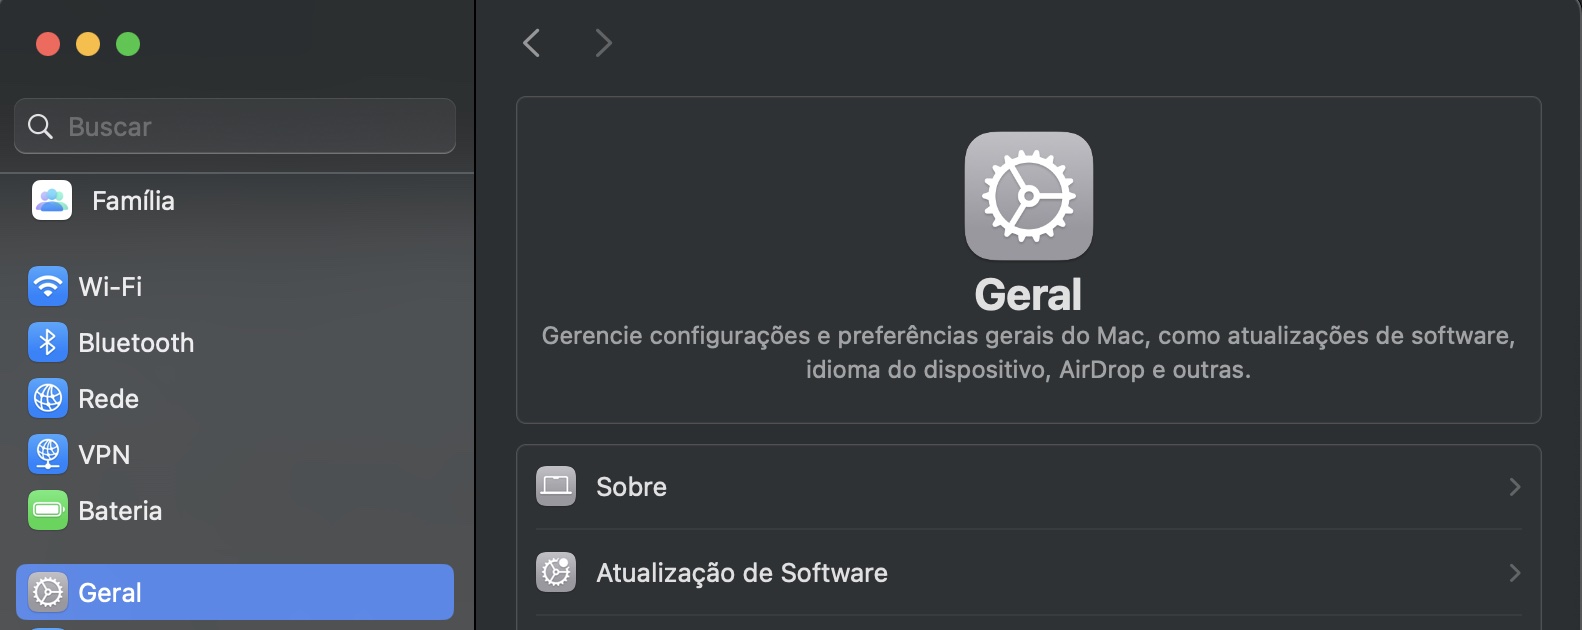Click the Atualização de Software gear icon

(556, 572)
